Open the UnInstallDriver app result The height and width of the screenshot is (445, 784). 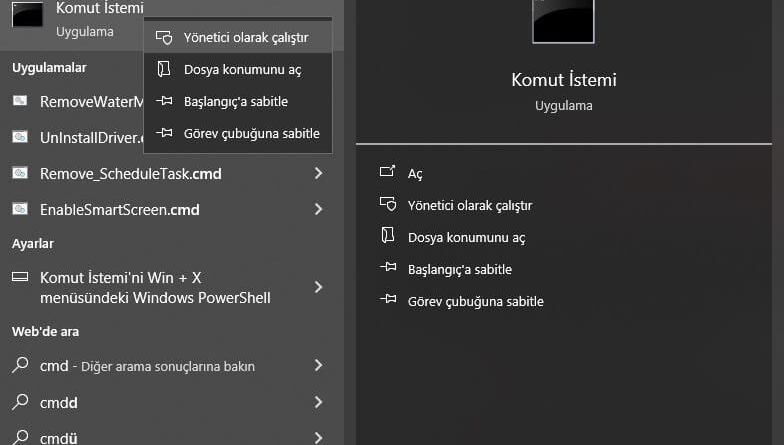pyautogui.click(x=80, y=137)
